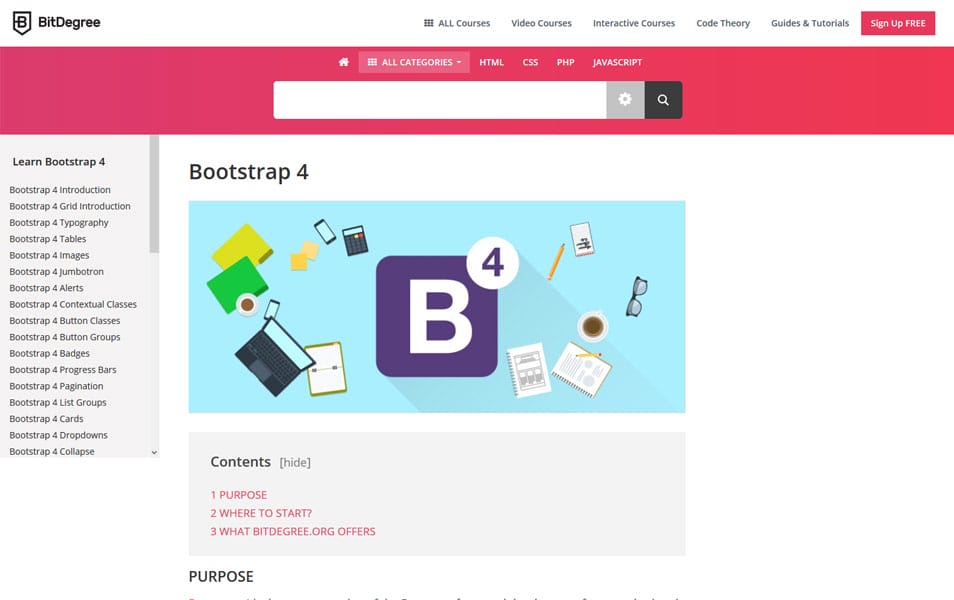This screenshot has height=600, width=954.
Task: Open Bootstrap 4 Introduction tutorial
Action: (x=60, y=190)
